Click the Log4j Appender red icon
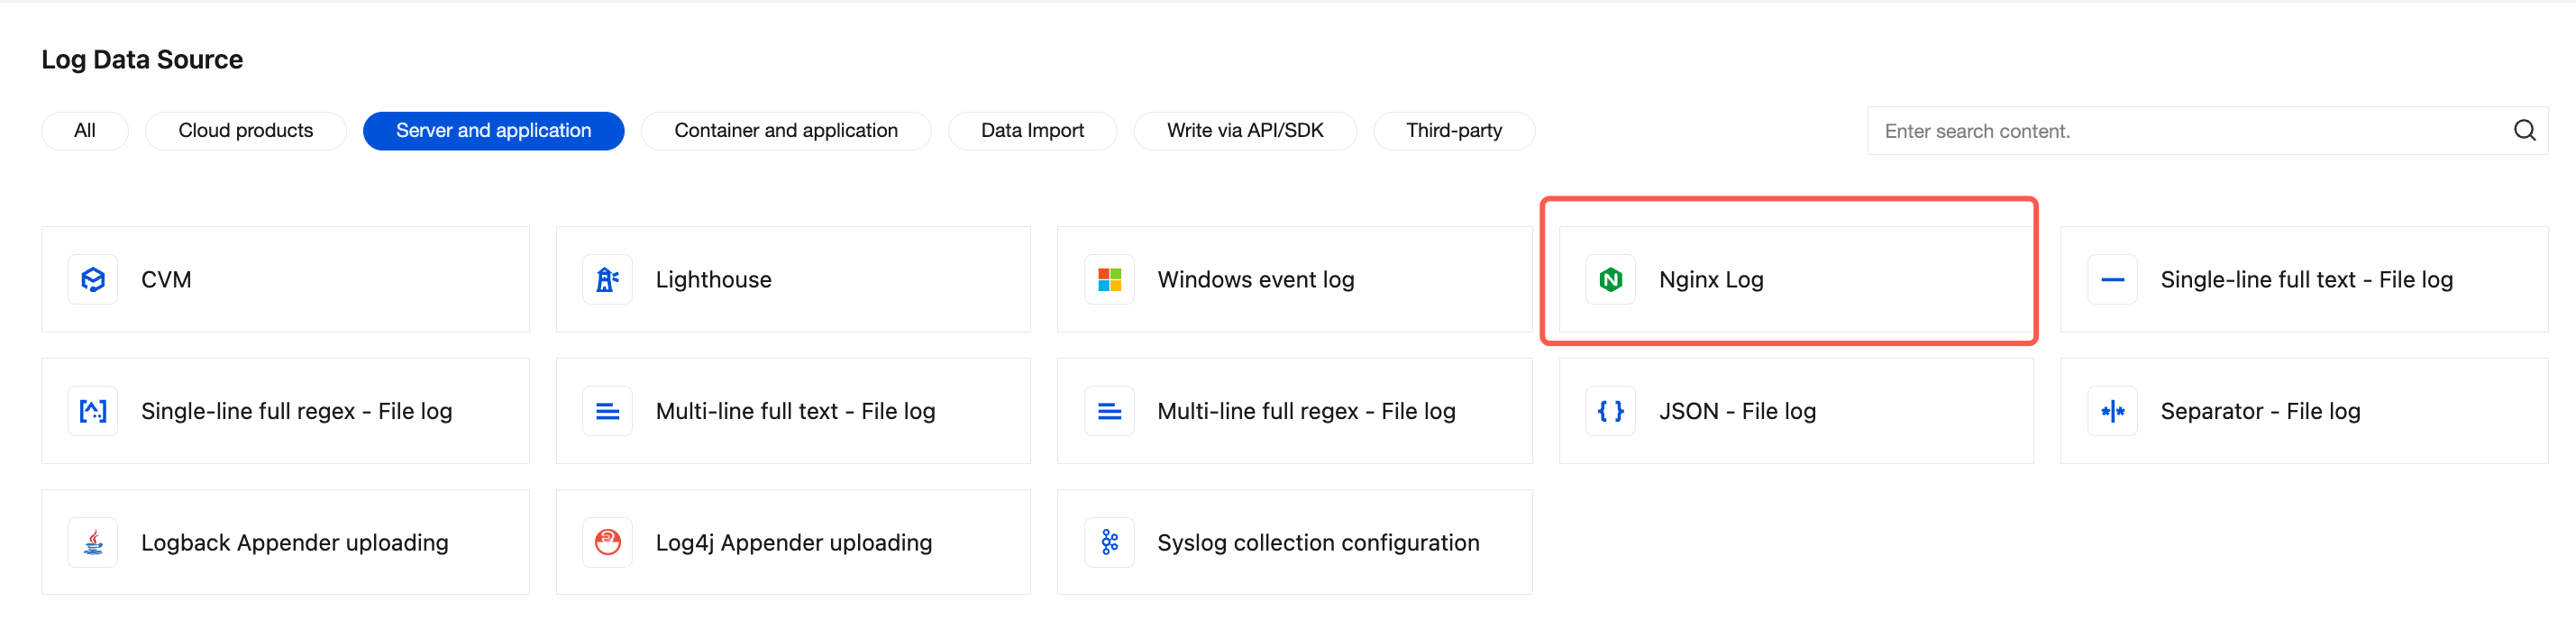The height and width of the screenshot is (629, 2576). tap(607, 543)
